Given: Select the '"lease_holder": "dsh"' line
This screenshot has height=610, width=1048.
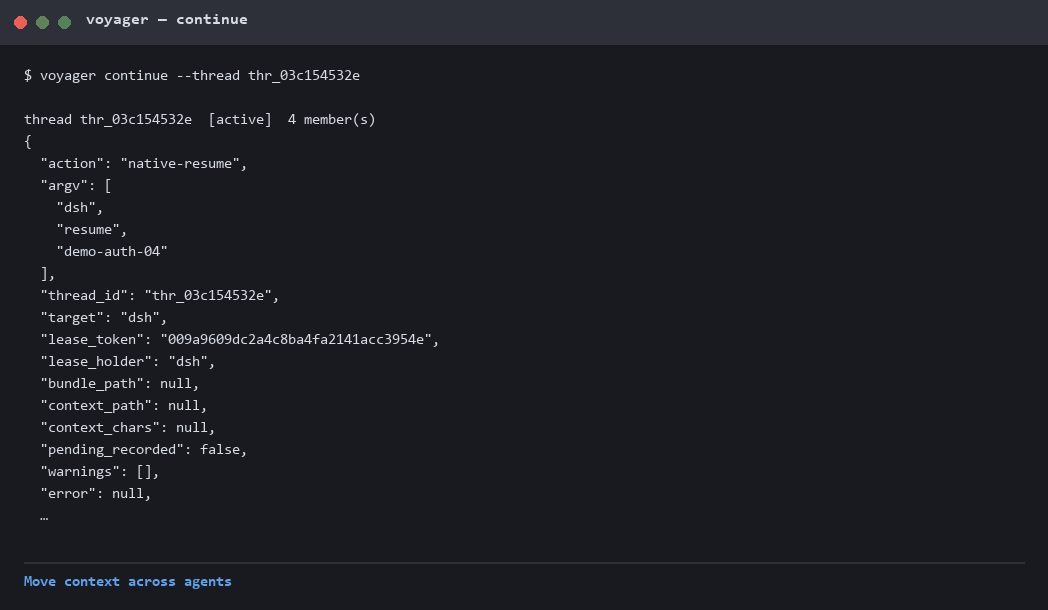Looking at the screenshot, I should (x=128, y=362).
